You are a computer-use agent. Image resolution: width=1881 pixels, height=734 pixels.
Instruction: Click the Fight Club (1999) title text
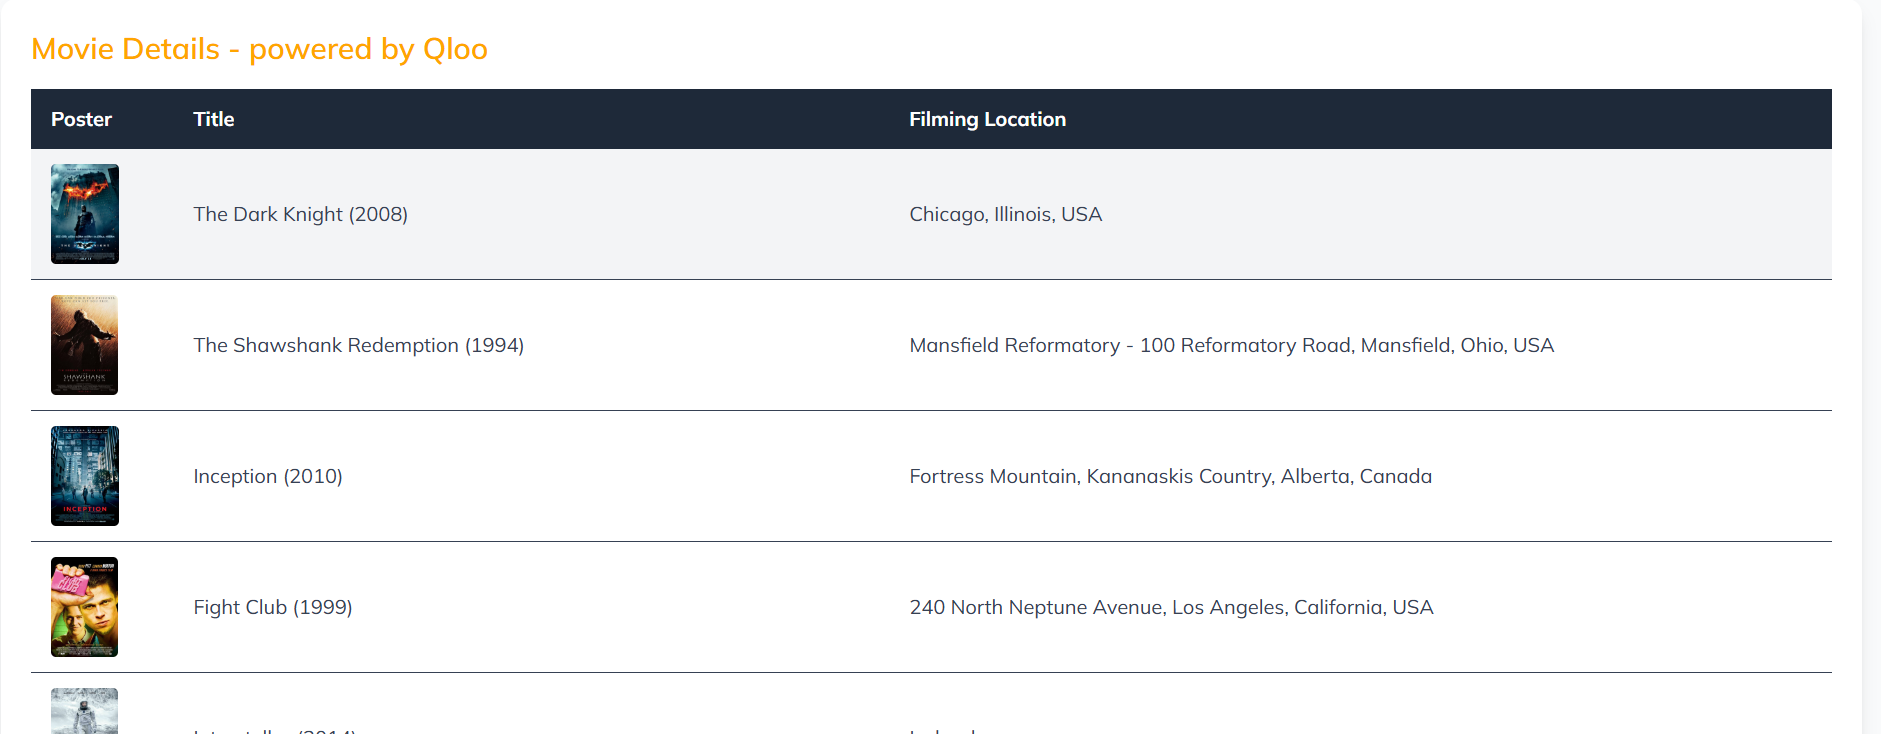pos(273,607)
